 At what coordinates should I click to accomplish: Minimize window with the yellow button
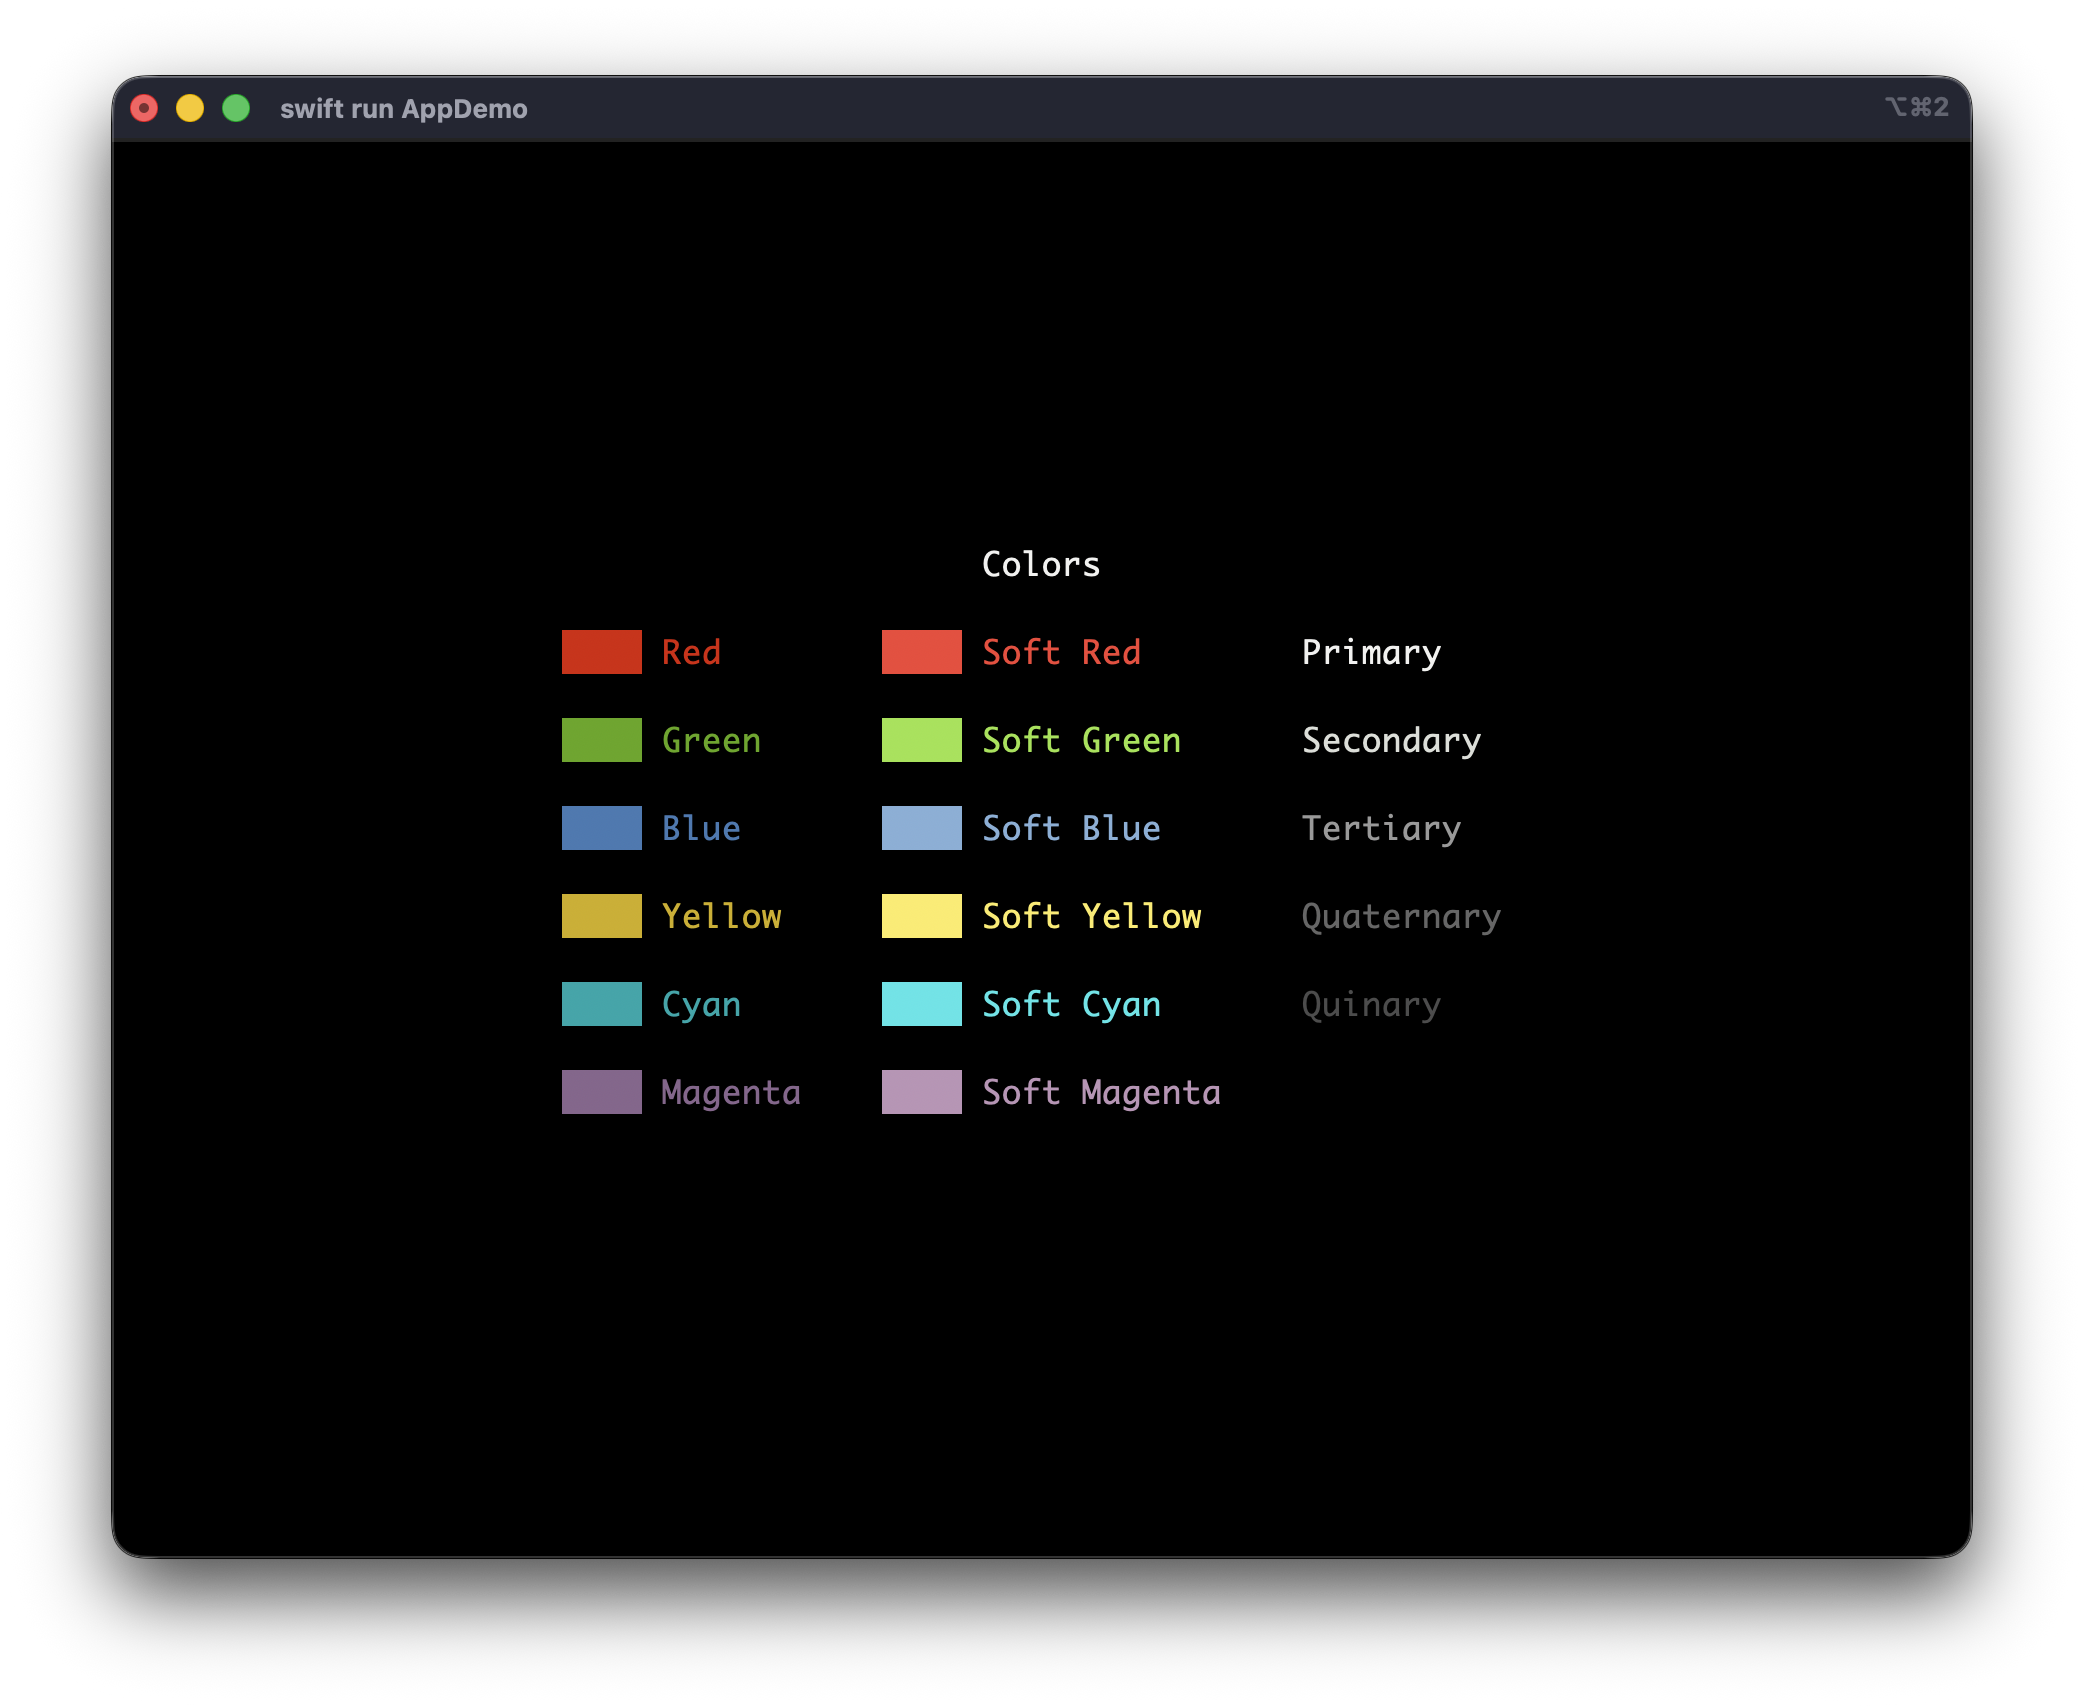coord(190,108)
